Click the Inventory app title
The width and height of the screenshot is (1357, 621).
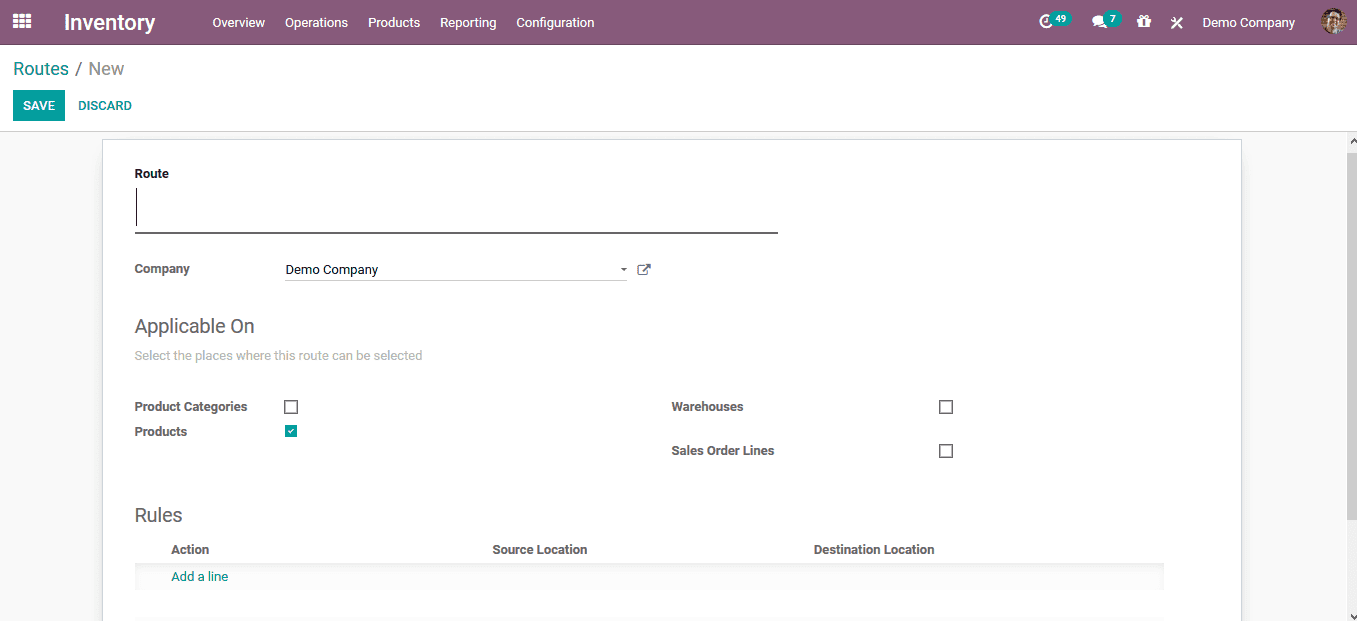pos(110,22)
